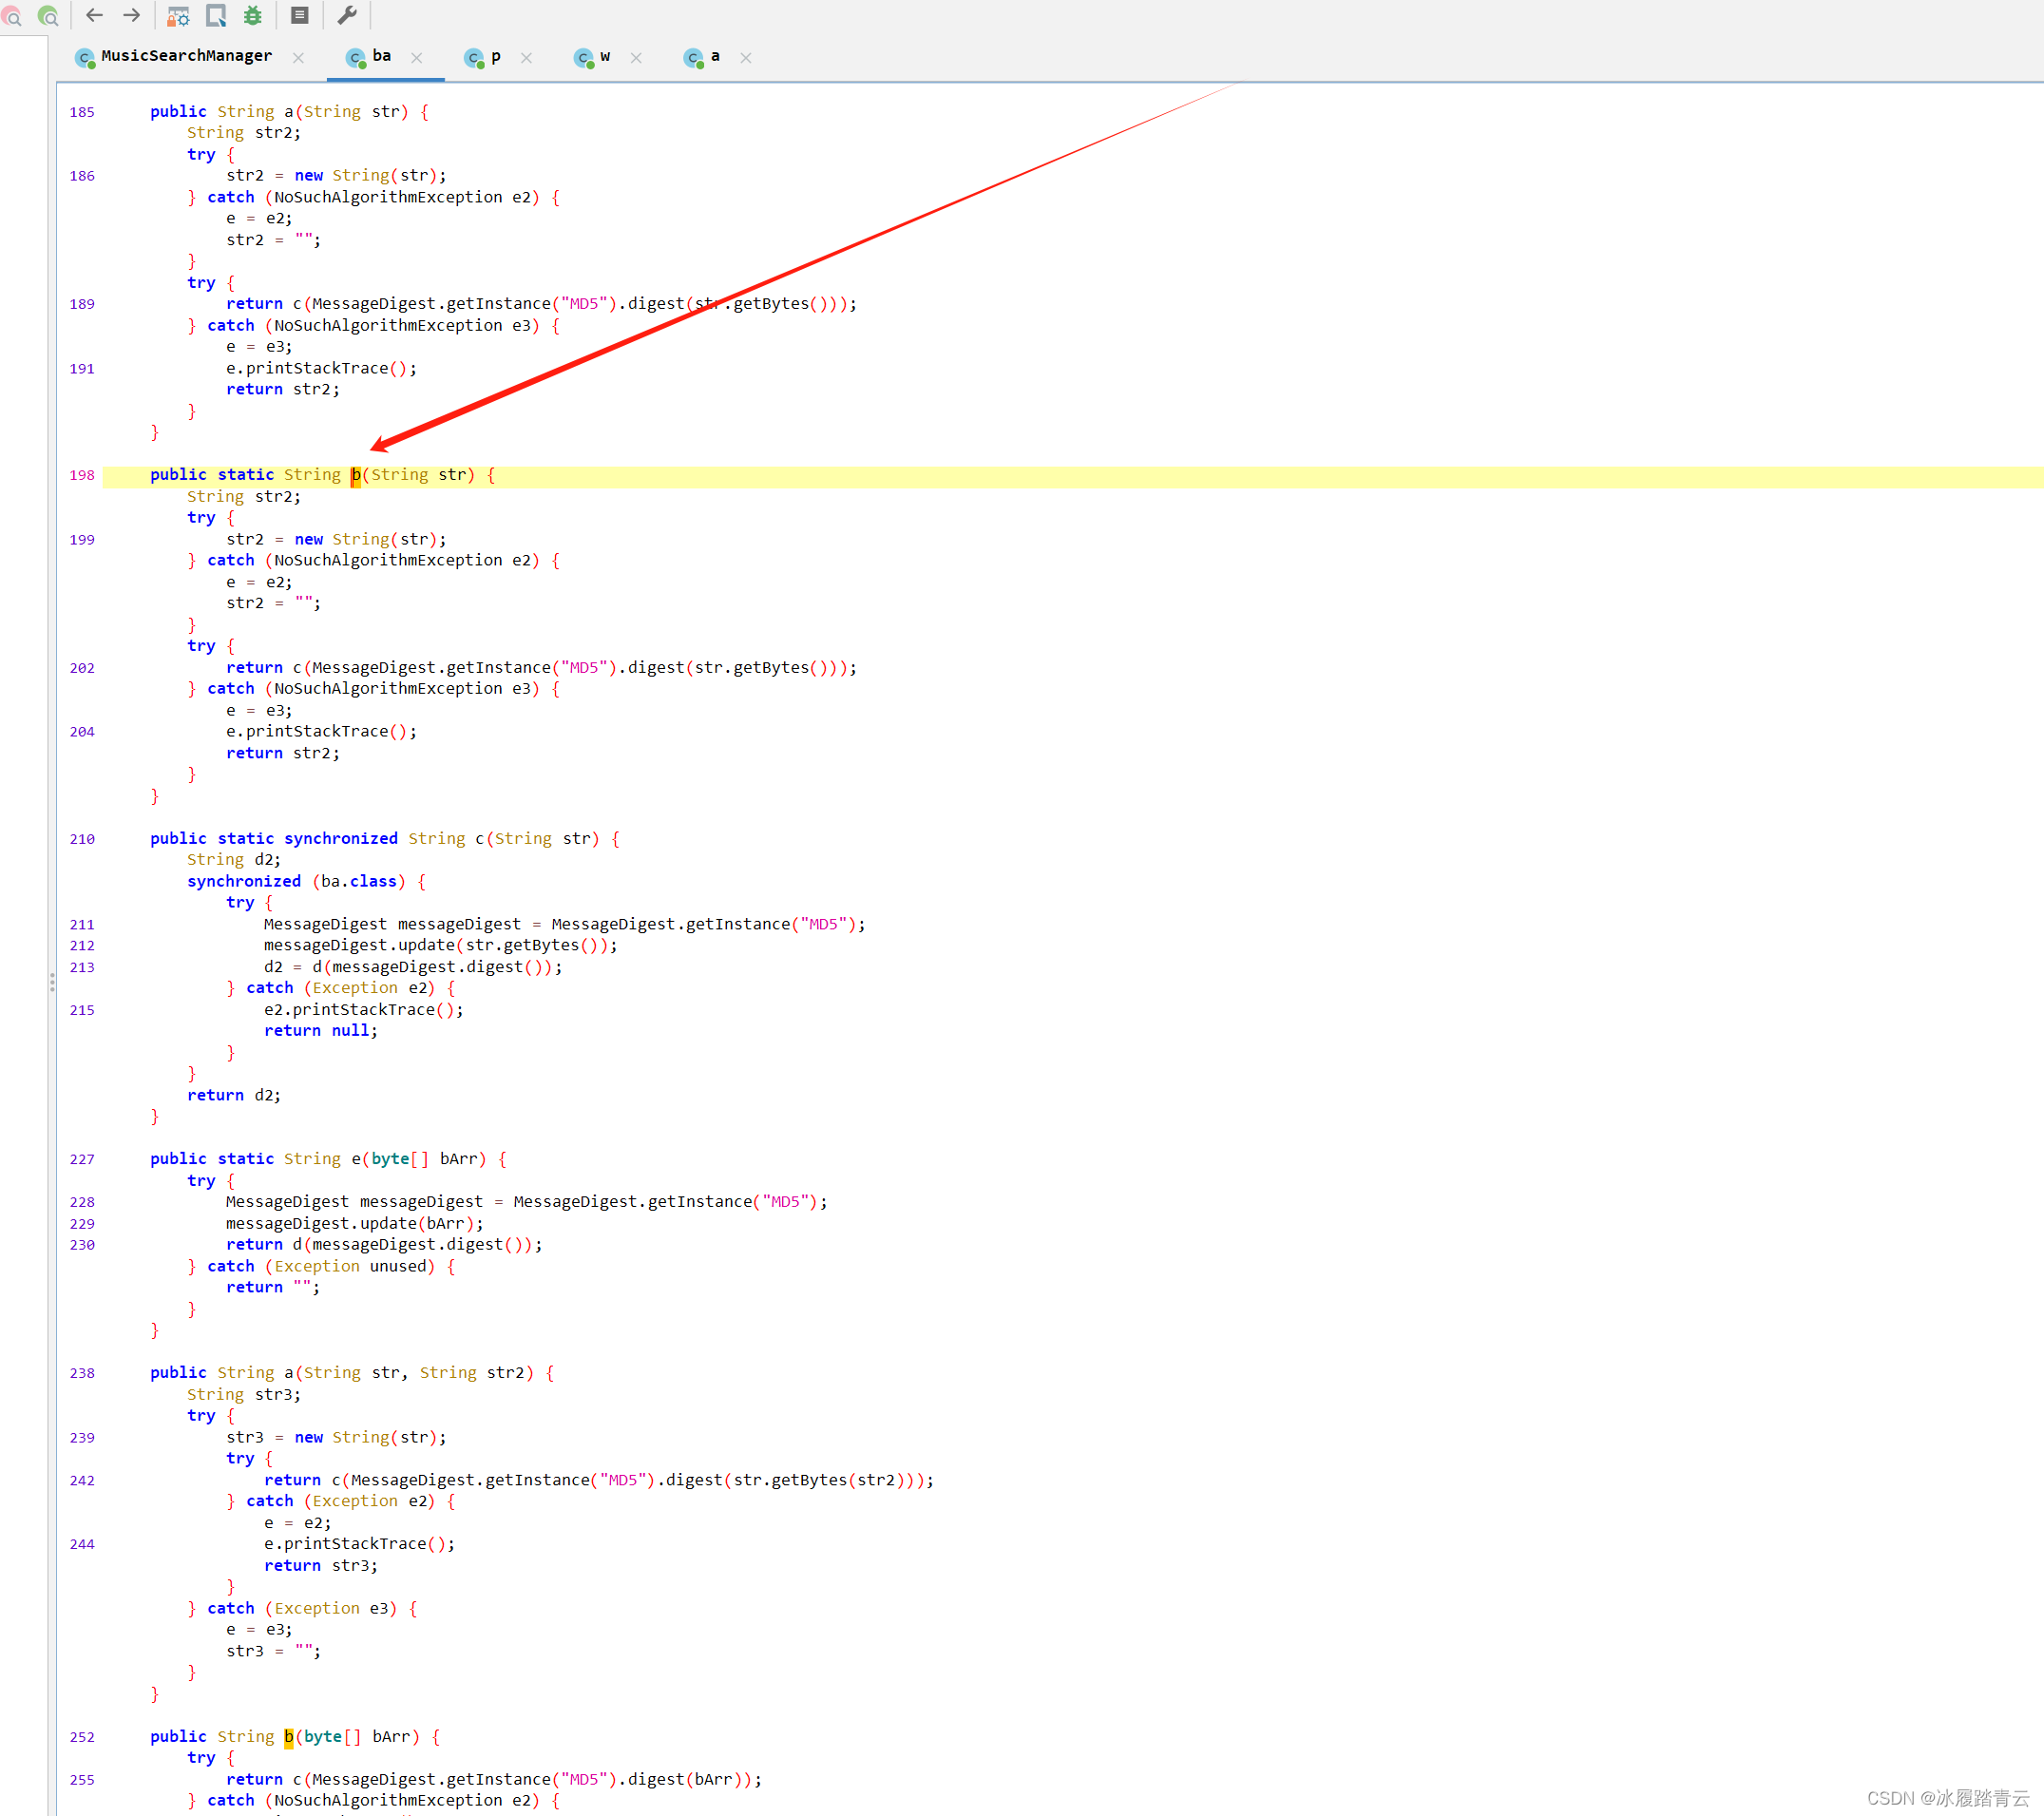
Task: Click "MD5" string on line 202
Action: 585,668
